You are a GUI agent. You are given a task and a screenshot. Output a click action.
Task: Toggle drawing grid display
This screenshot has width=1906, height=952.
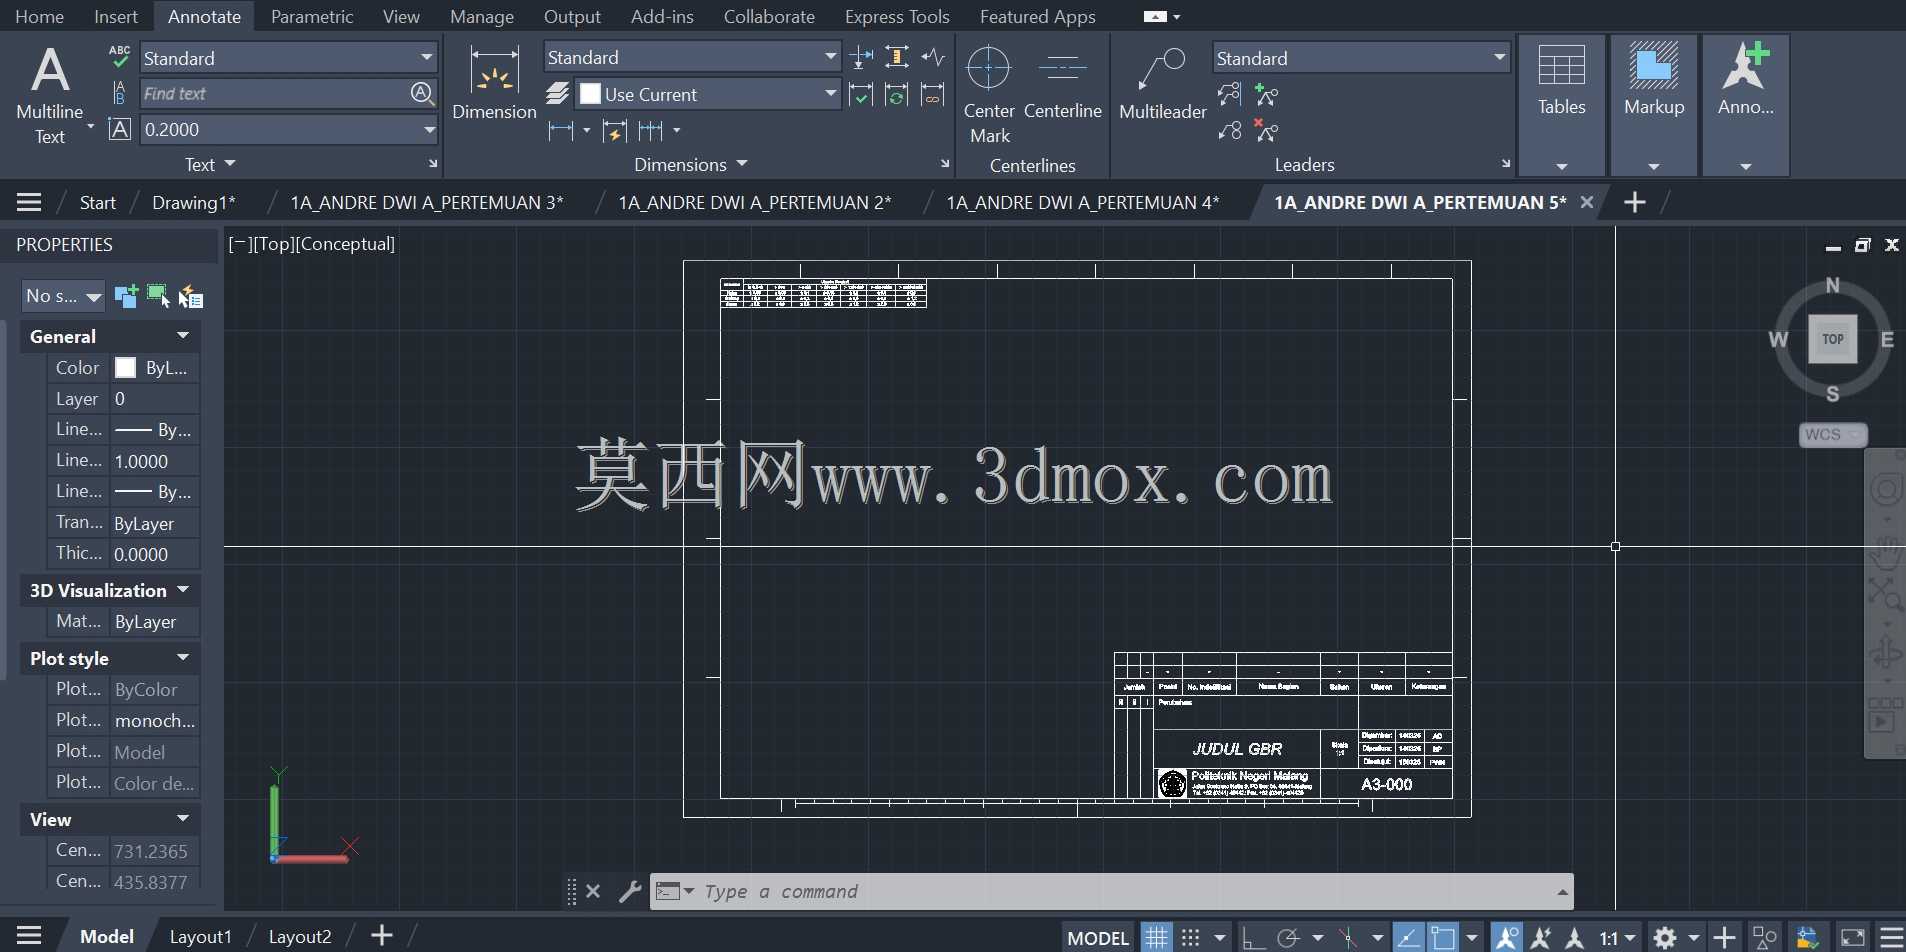coord(1156,938)
